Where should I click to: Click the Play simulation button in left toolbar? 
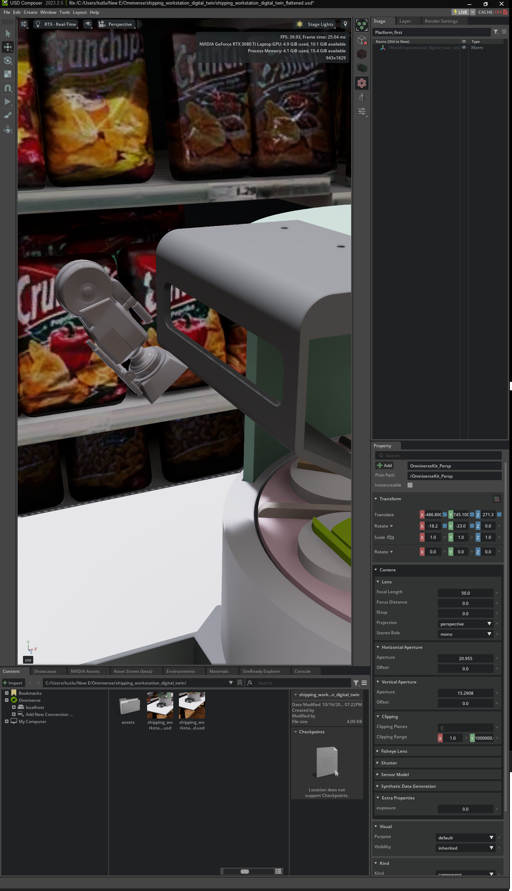click(7, 102)
